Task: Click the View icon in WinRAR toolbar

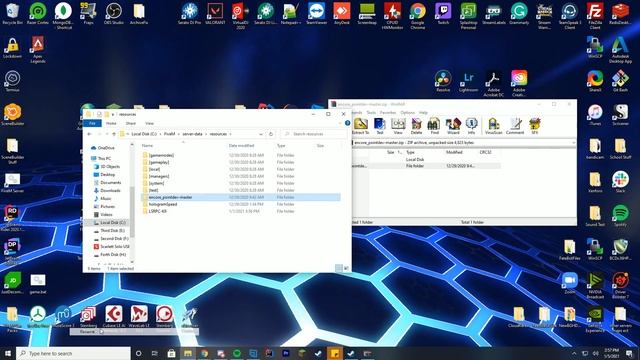Action: [x=398, y=126]
